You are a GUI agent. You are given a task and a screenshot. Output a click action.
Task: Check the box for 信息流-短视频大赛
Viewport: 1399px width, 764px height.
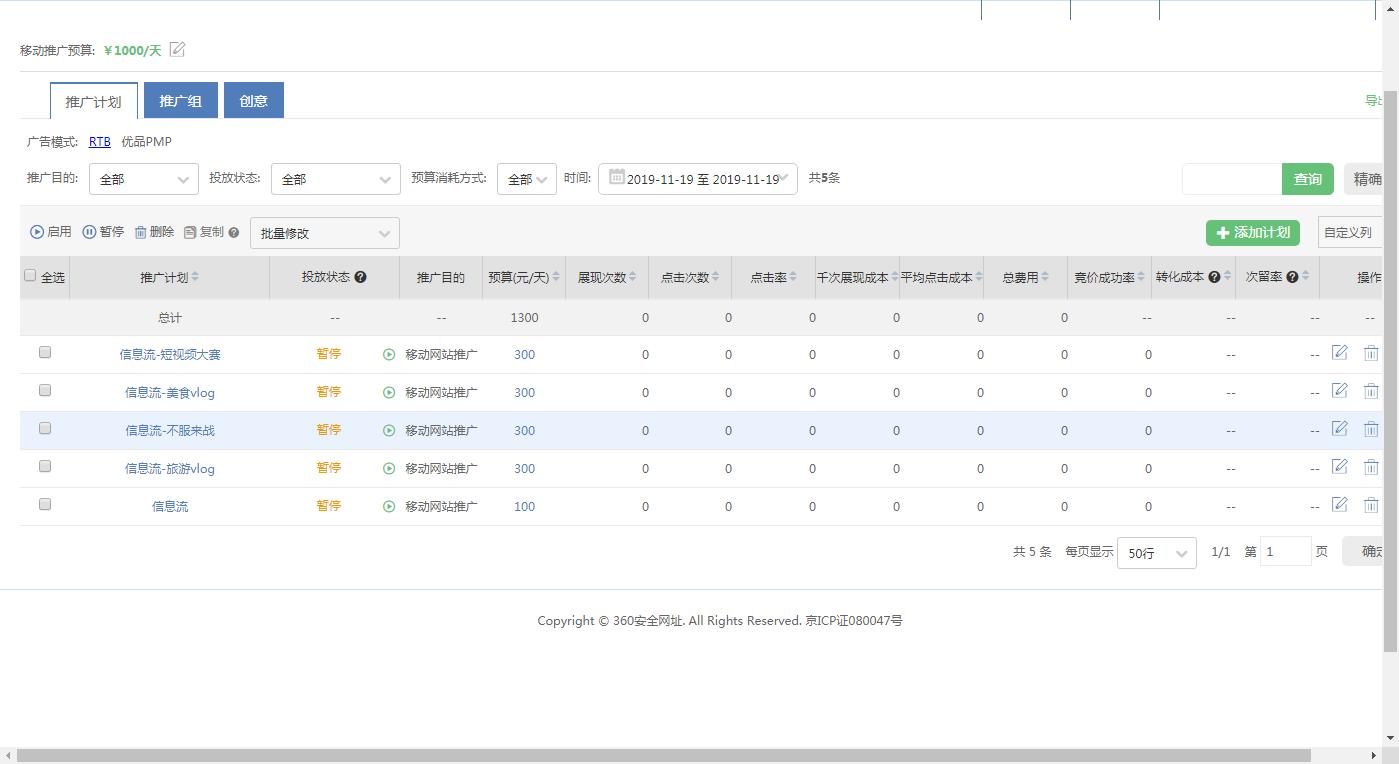pos(45,352)
